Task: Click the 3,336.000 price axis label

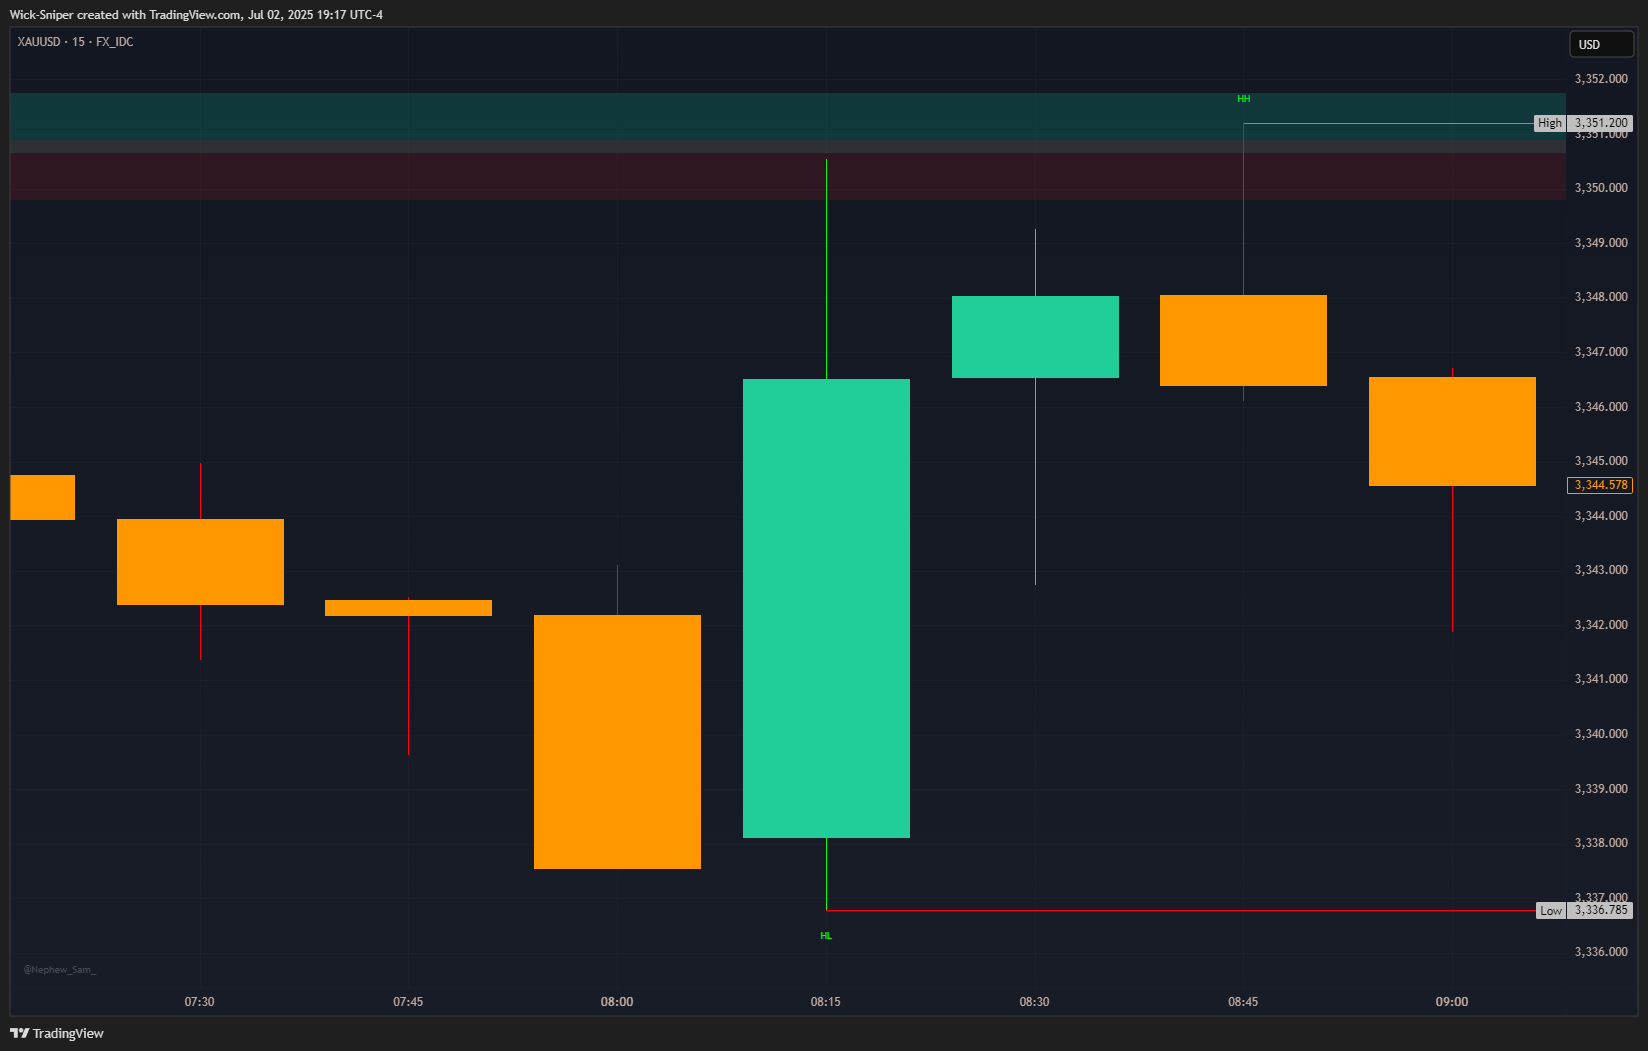Action: click(1601, 952)
